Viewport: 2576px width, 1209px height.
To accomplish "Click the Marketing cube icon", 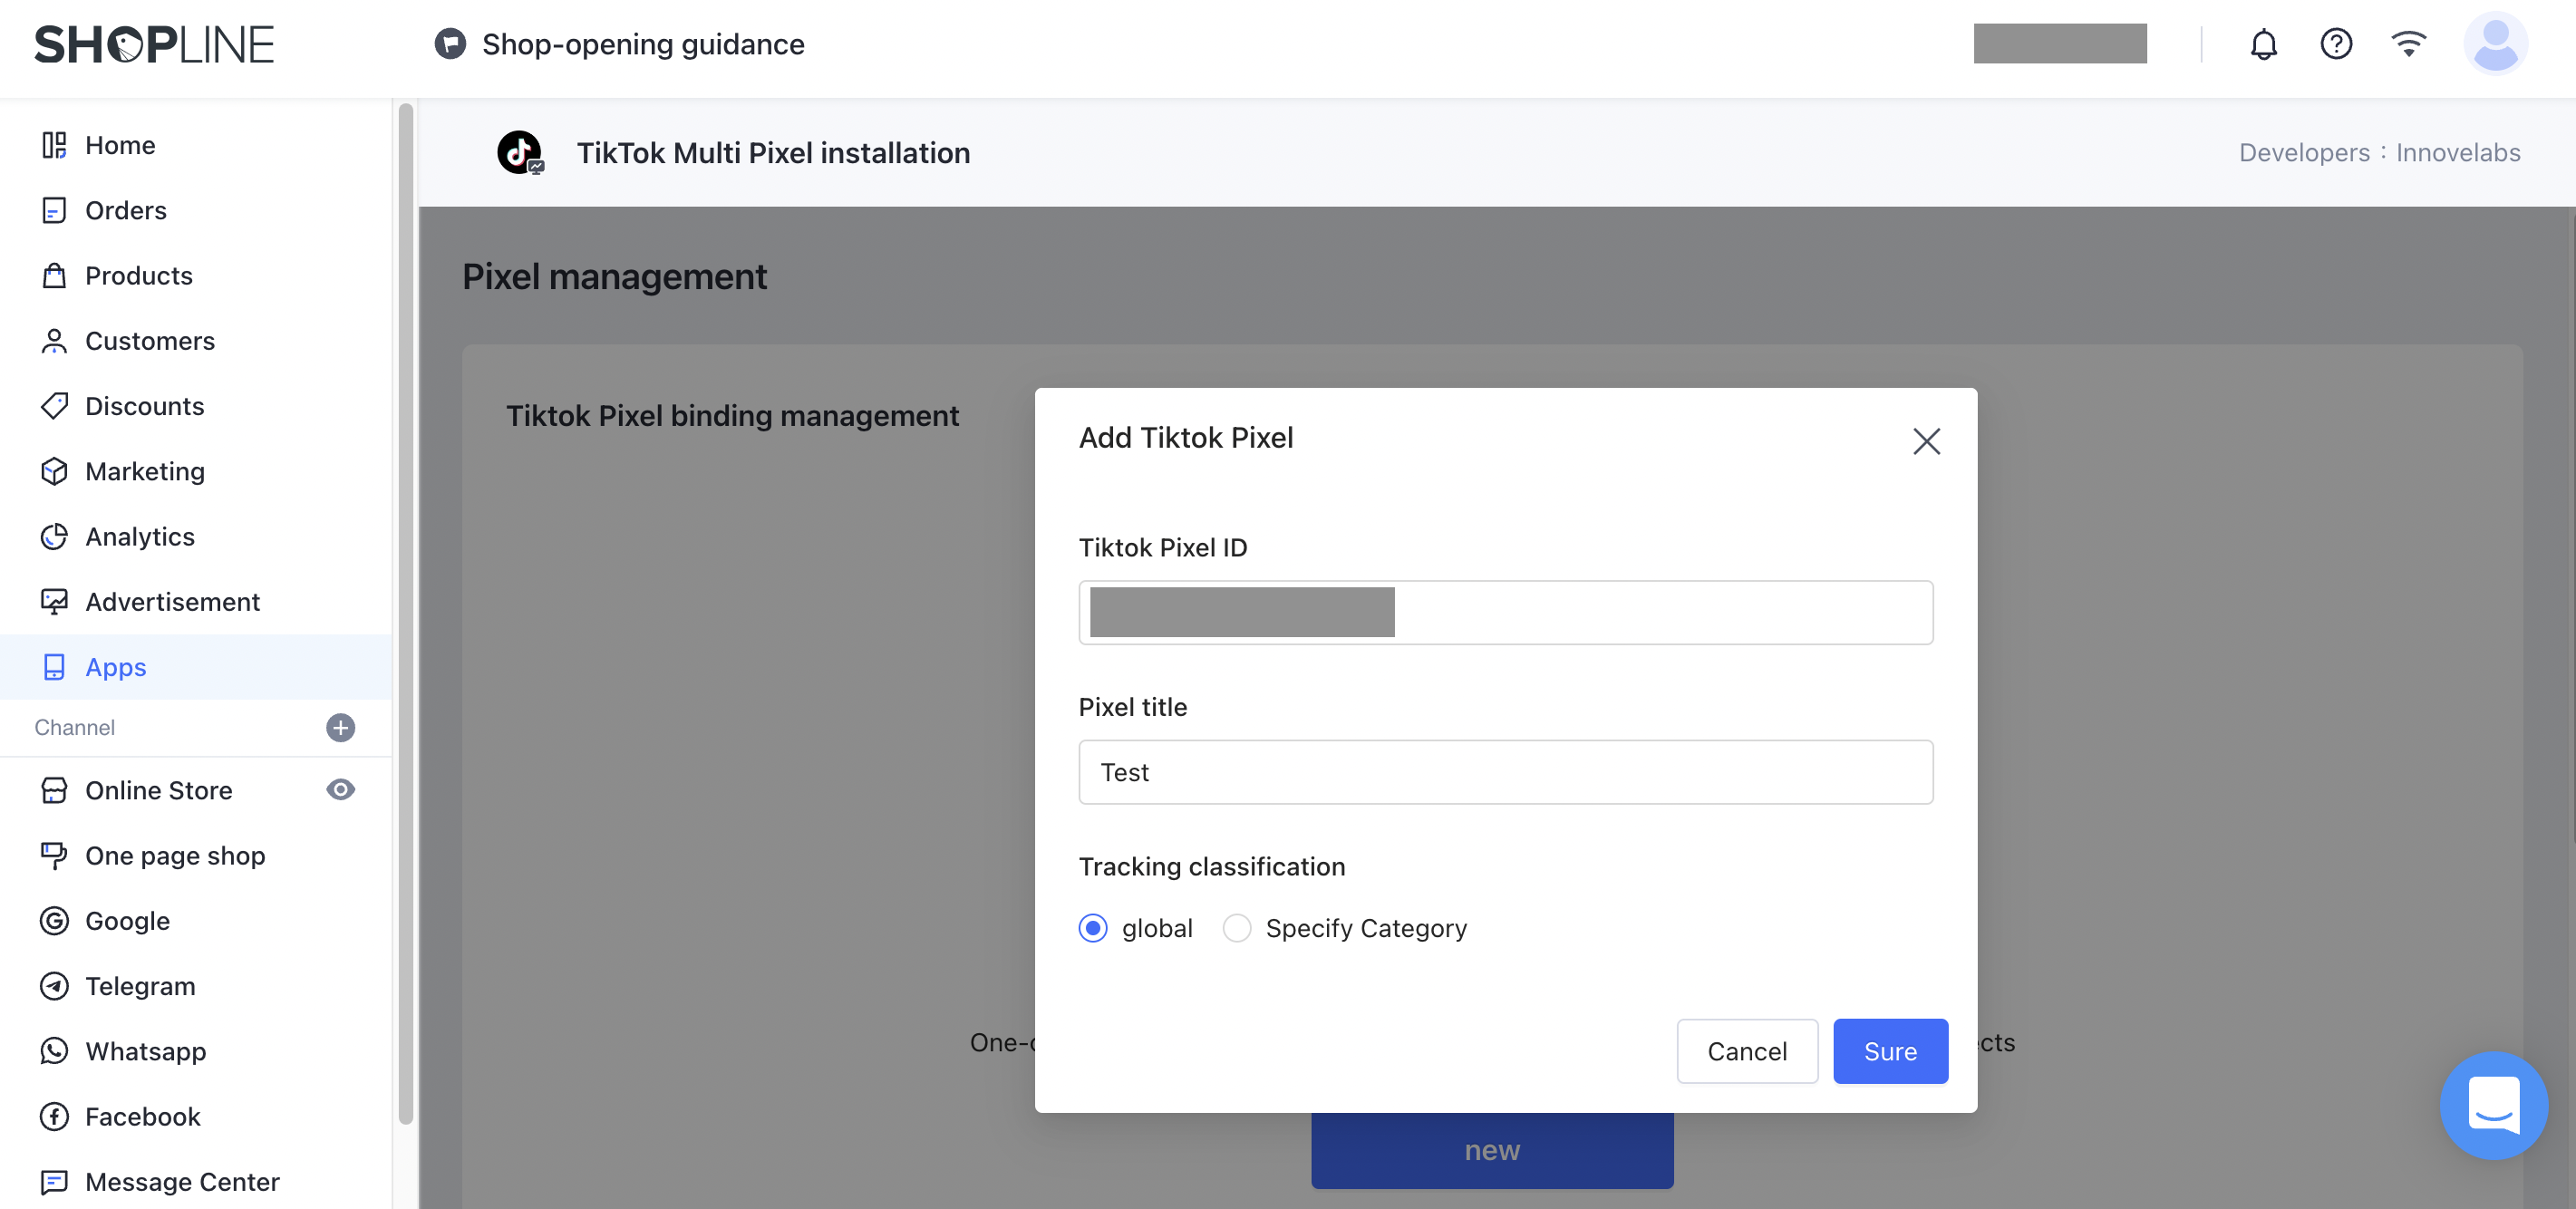I will [x=54, y=471].
